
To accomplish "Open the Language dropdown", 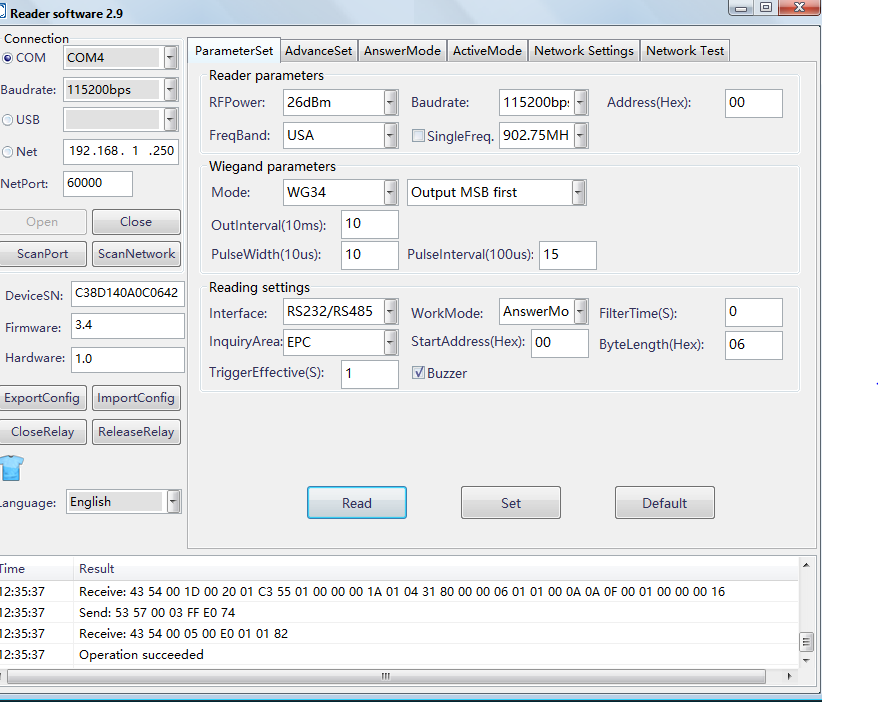I will (174, 501).
